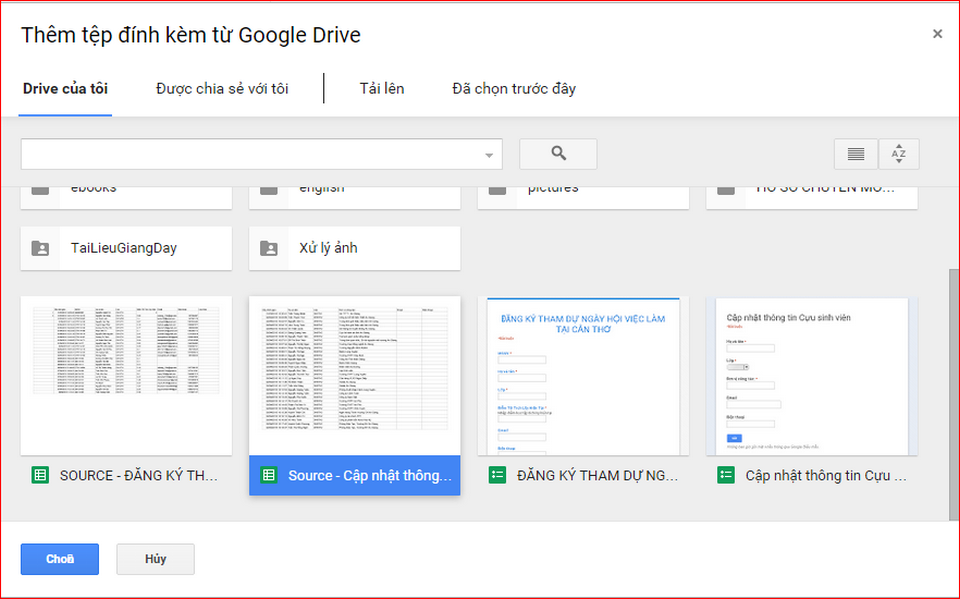Switch to Drive của tôi tab

pos(65,89)
